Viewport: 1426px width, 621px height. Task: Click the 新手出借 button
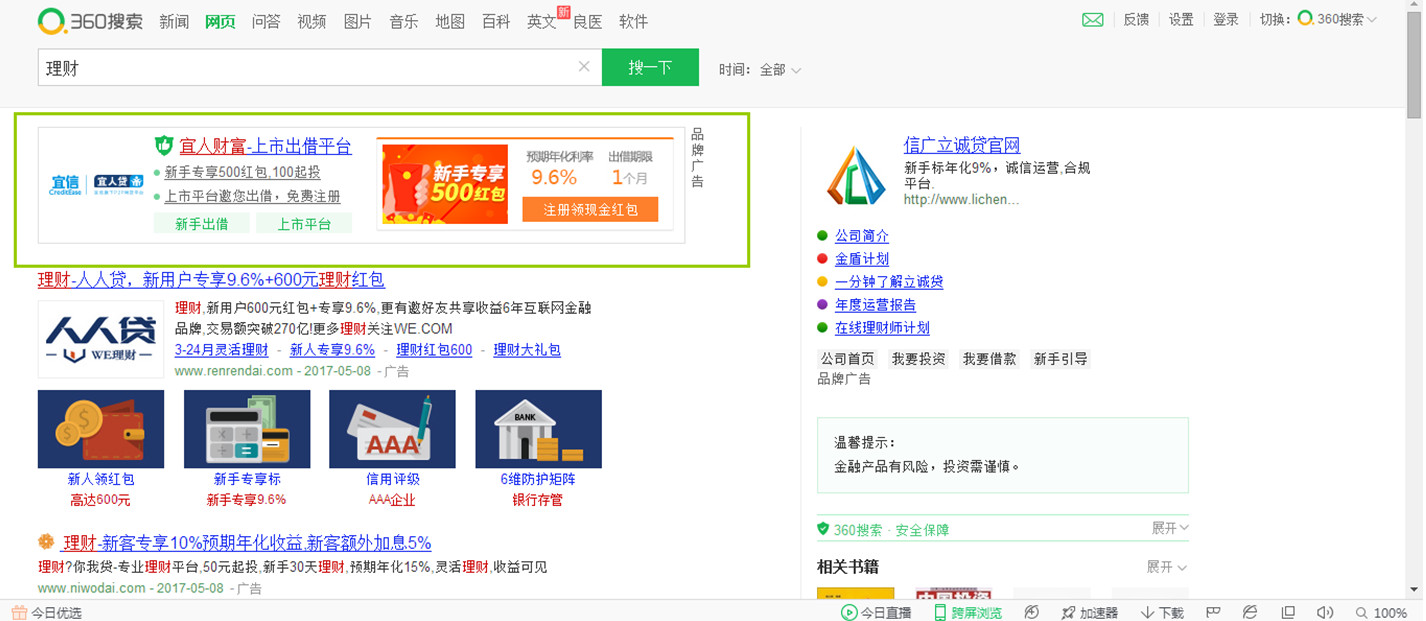tap(202, 224)
